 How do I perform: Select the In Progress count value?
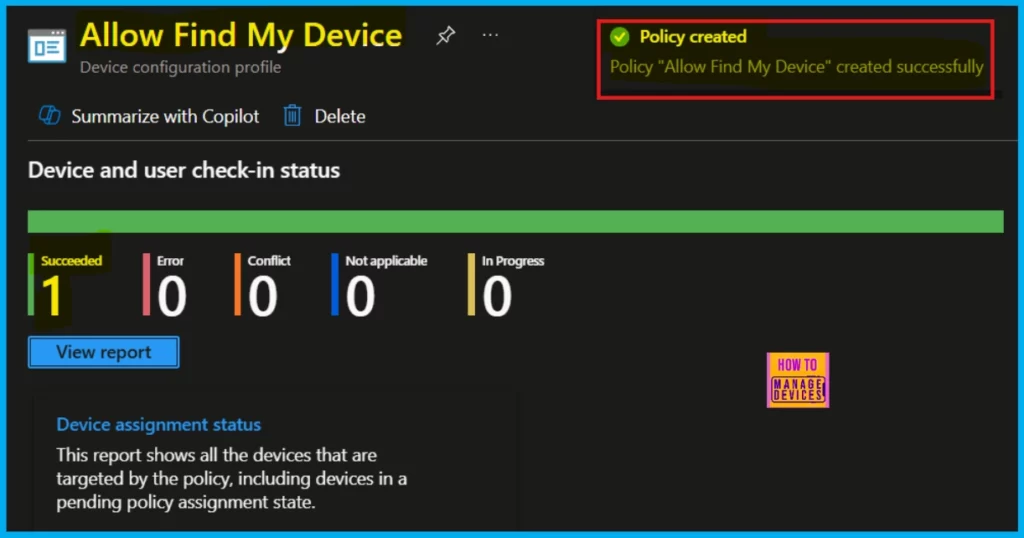496,296
